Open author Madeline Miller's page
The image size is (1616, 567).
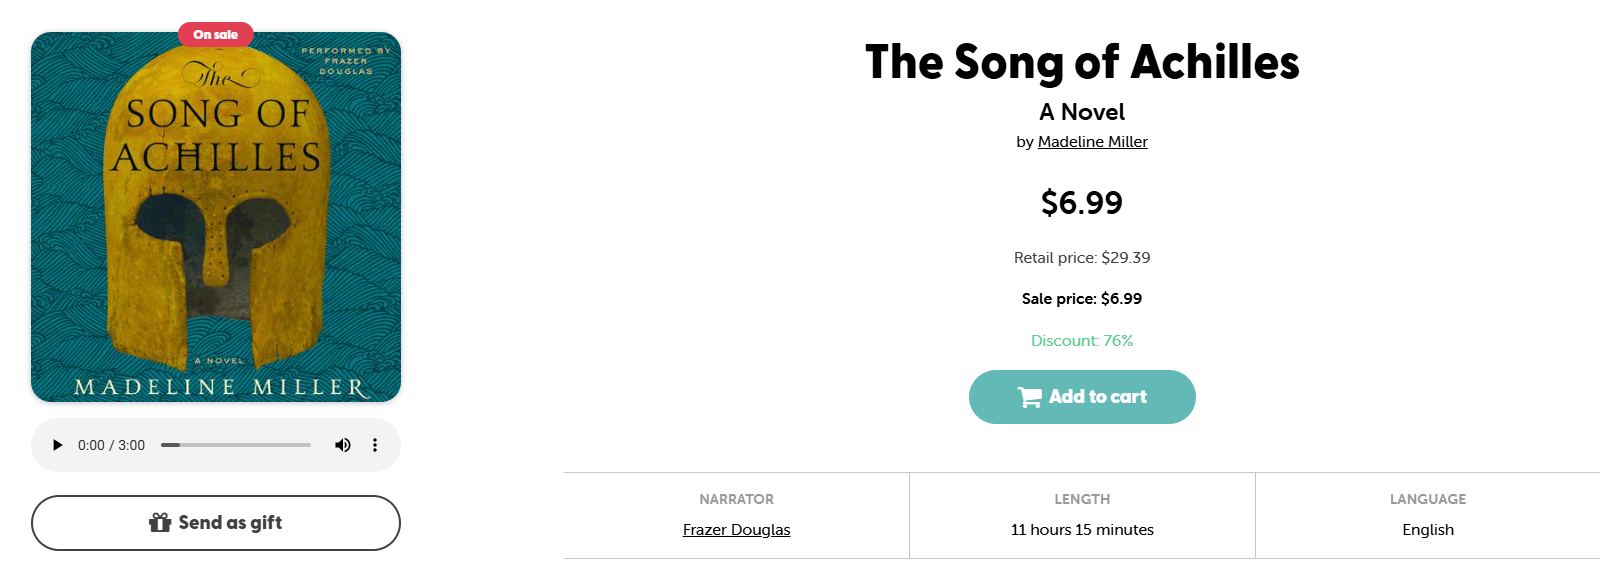tap(1092, 142)
